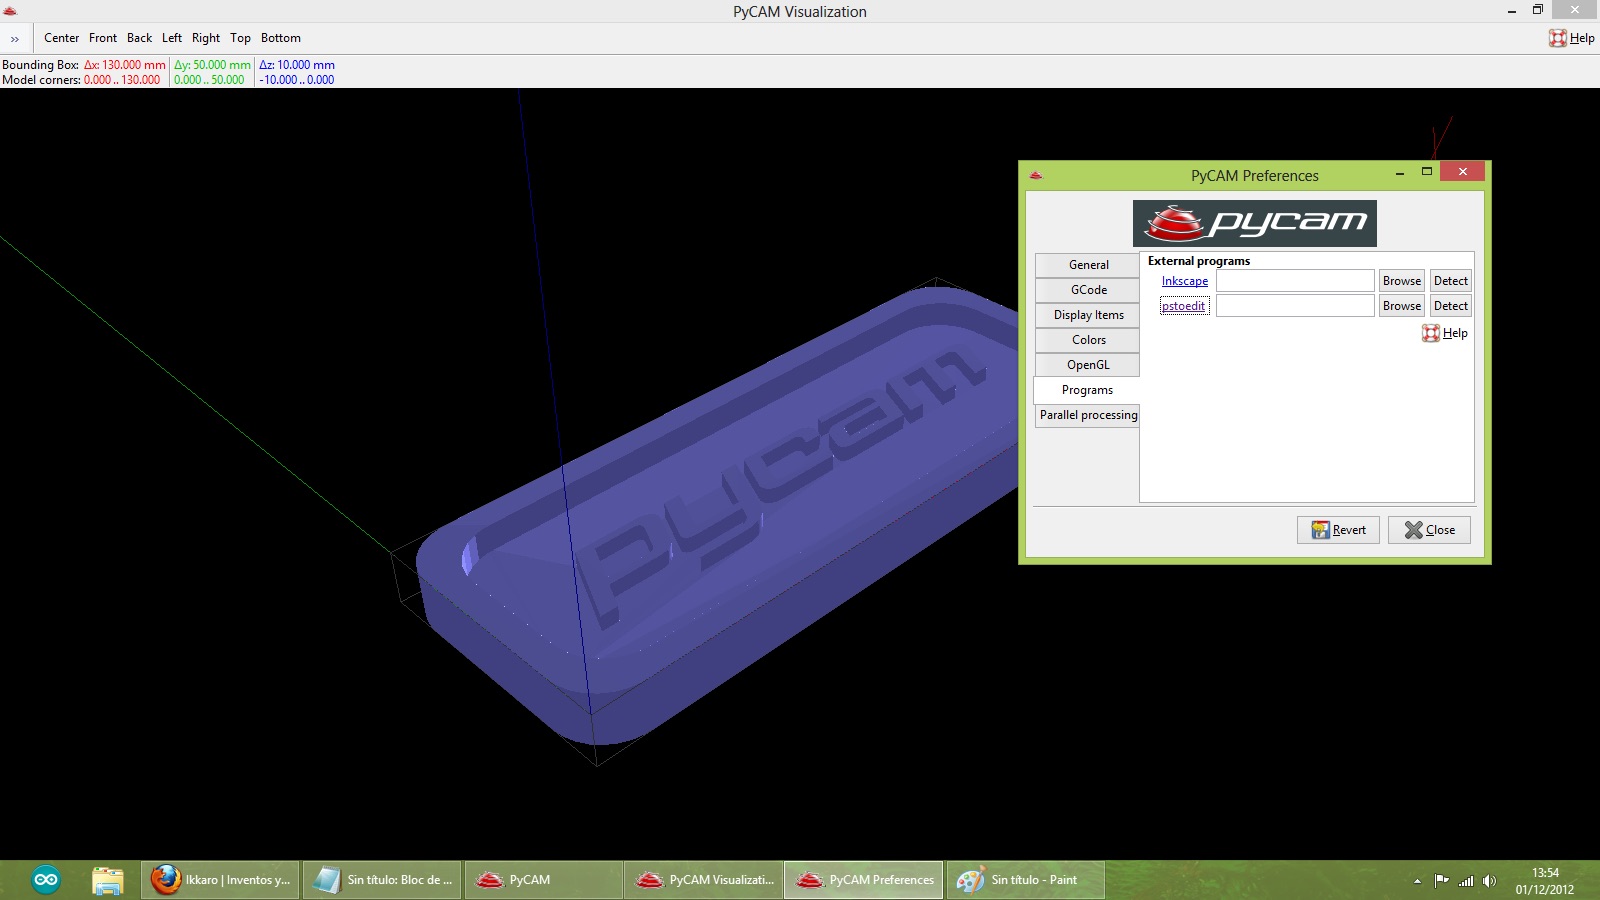Switch to PyCAM main window in taskbar
Image resolution: width=1600 pixels, height=900 pixels.
[x=544, y=880]
